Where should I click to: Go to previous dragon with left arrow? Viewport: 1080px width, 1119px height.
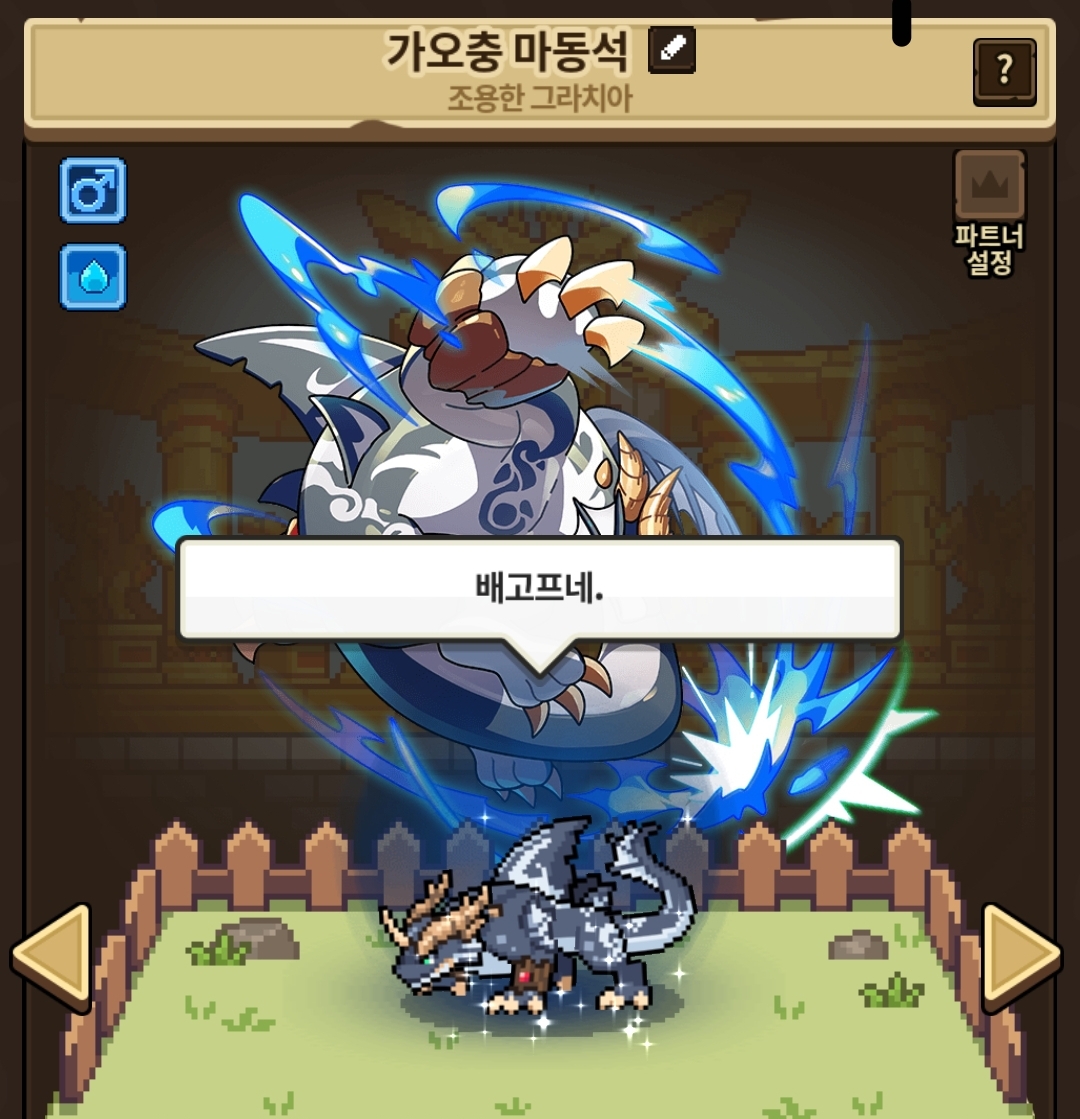[x=51, y=957]
